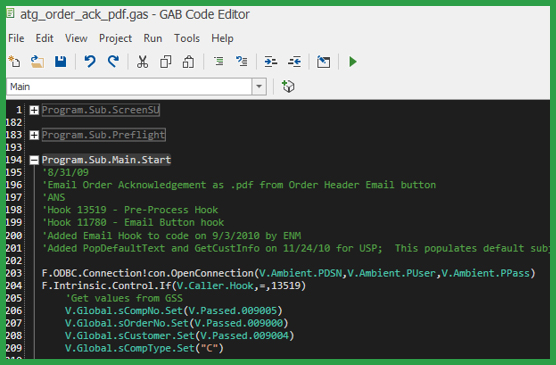The image size is (556, 365).
Task: Click V.Passed.009005 value in line 206
Action: point(232,311)
